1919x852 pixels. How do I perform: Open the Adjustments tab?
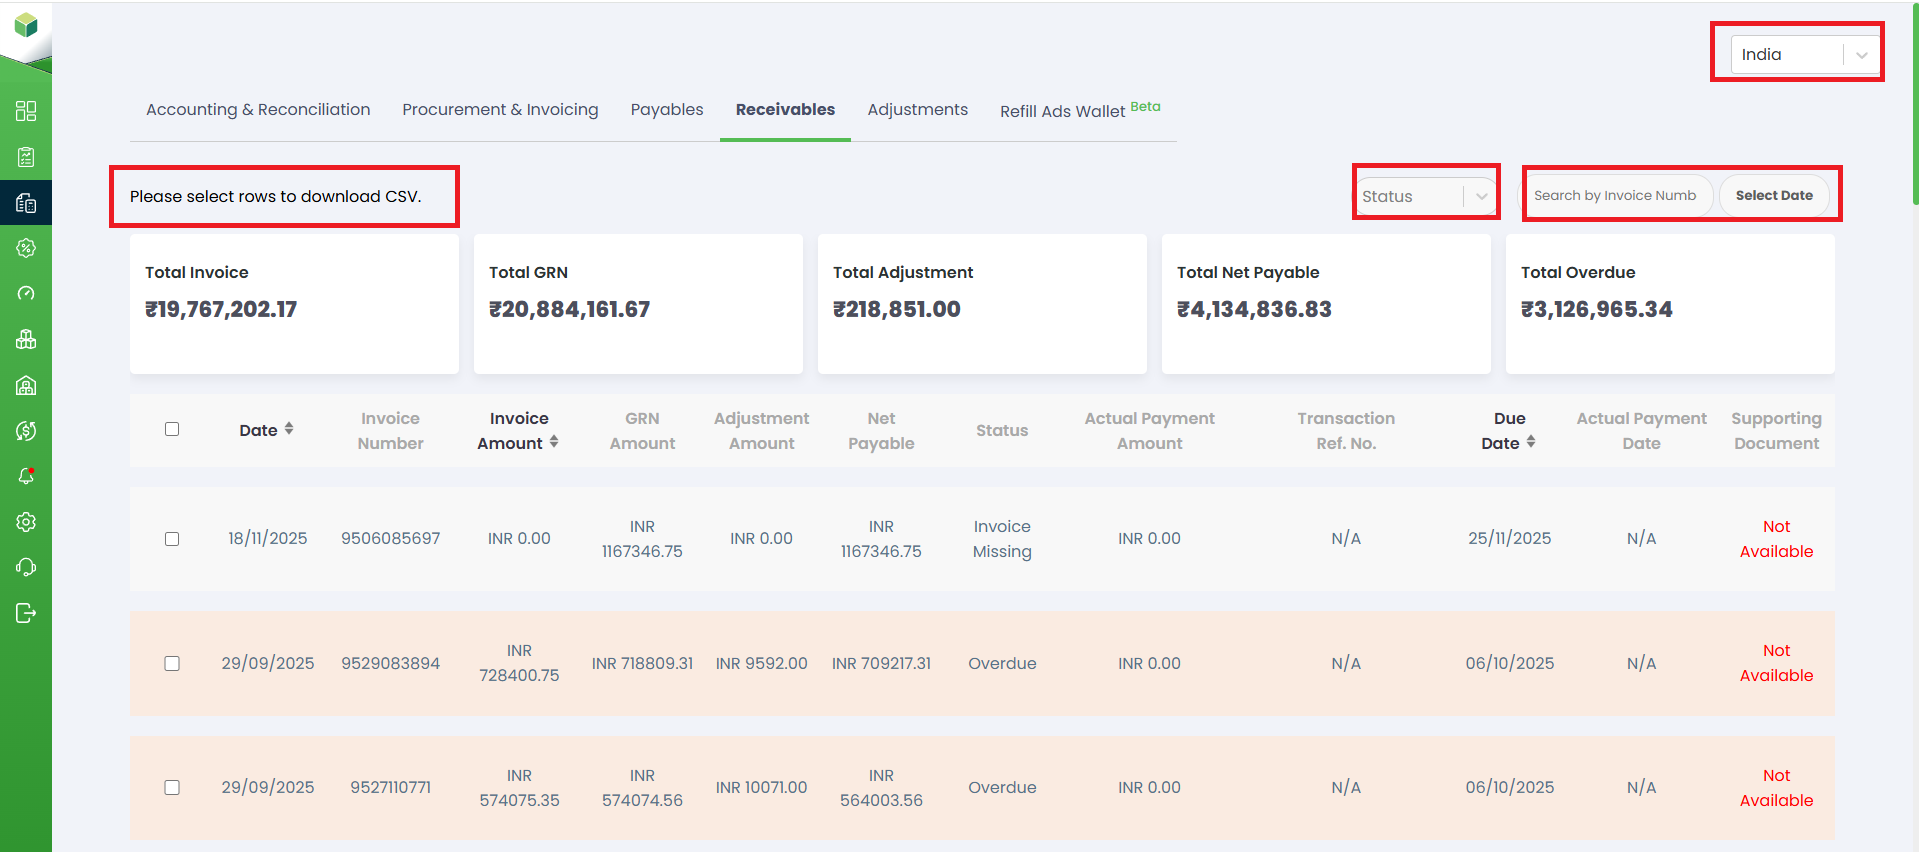917,110
